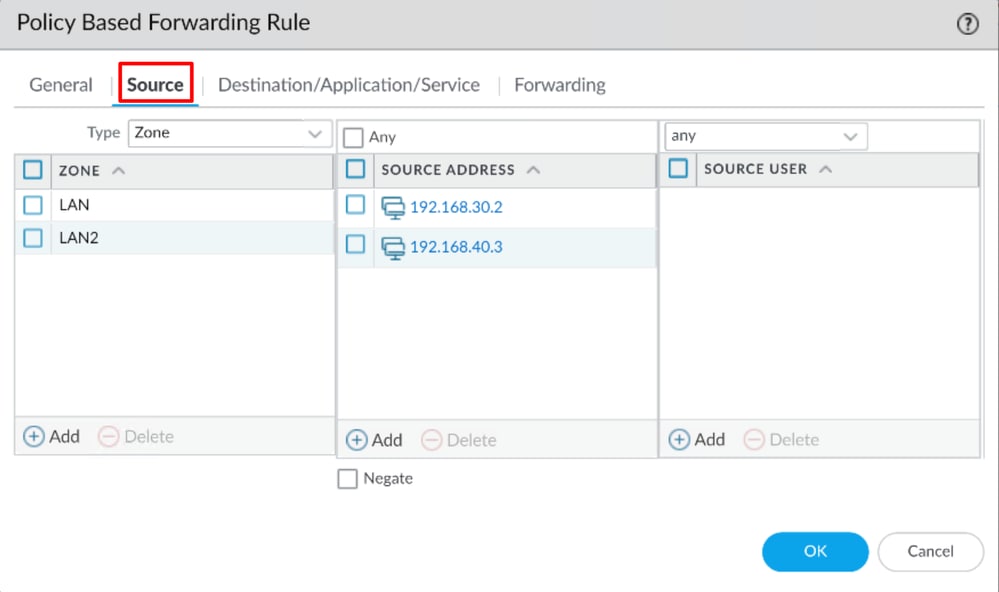This screenshot has height=592, width=999.
Task: Open the Destination/Application/Service tab
Action: click(x=349, y=85)
